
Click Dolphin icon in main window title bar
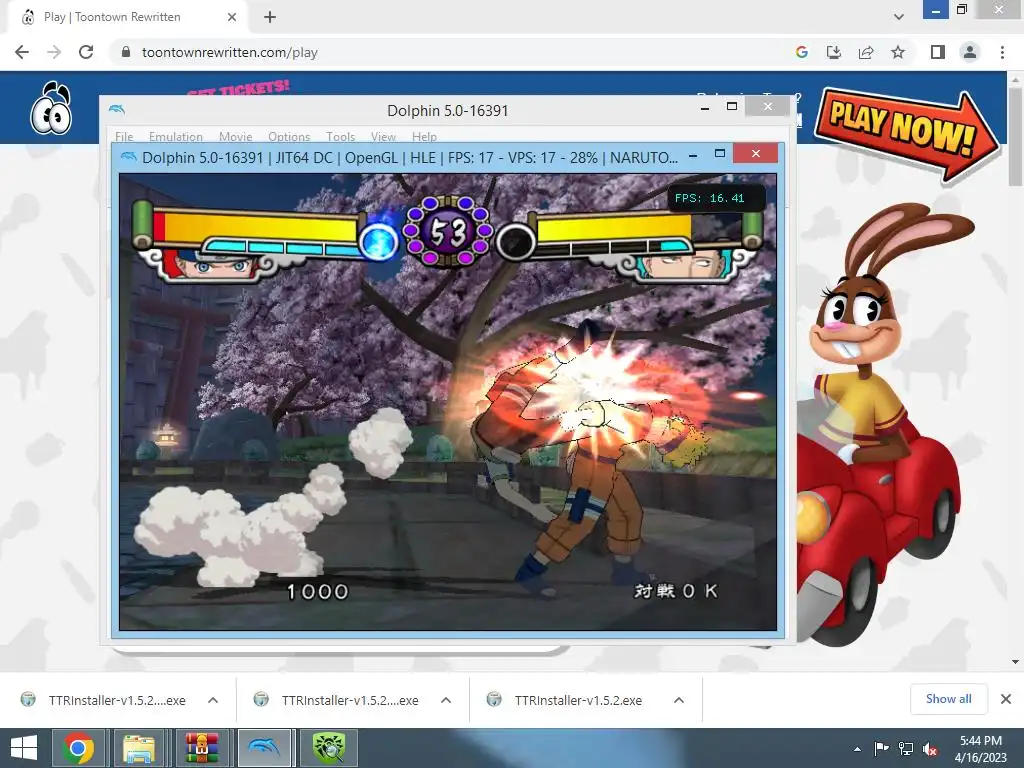tap(117, 109)
